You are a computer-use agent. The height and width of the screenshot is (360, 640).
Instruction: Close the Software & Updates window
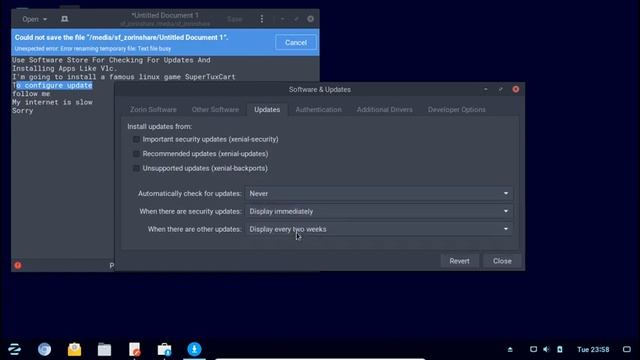coord(516,89)
